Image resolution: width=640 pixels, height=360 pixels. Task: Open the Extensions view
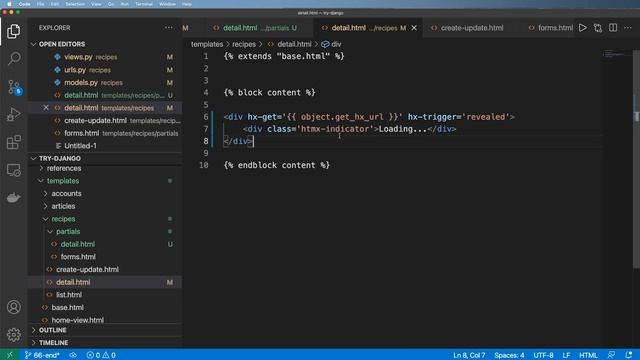(x=13, y=142)
